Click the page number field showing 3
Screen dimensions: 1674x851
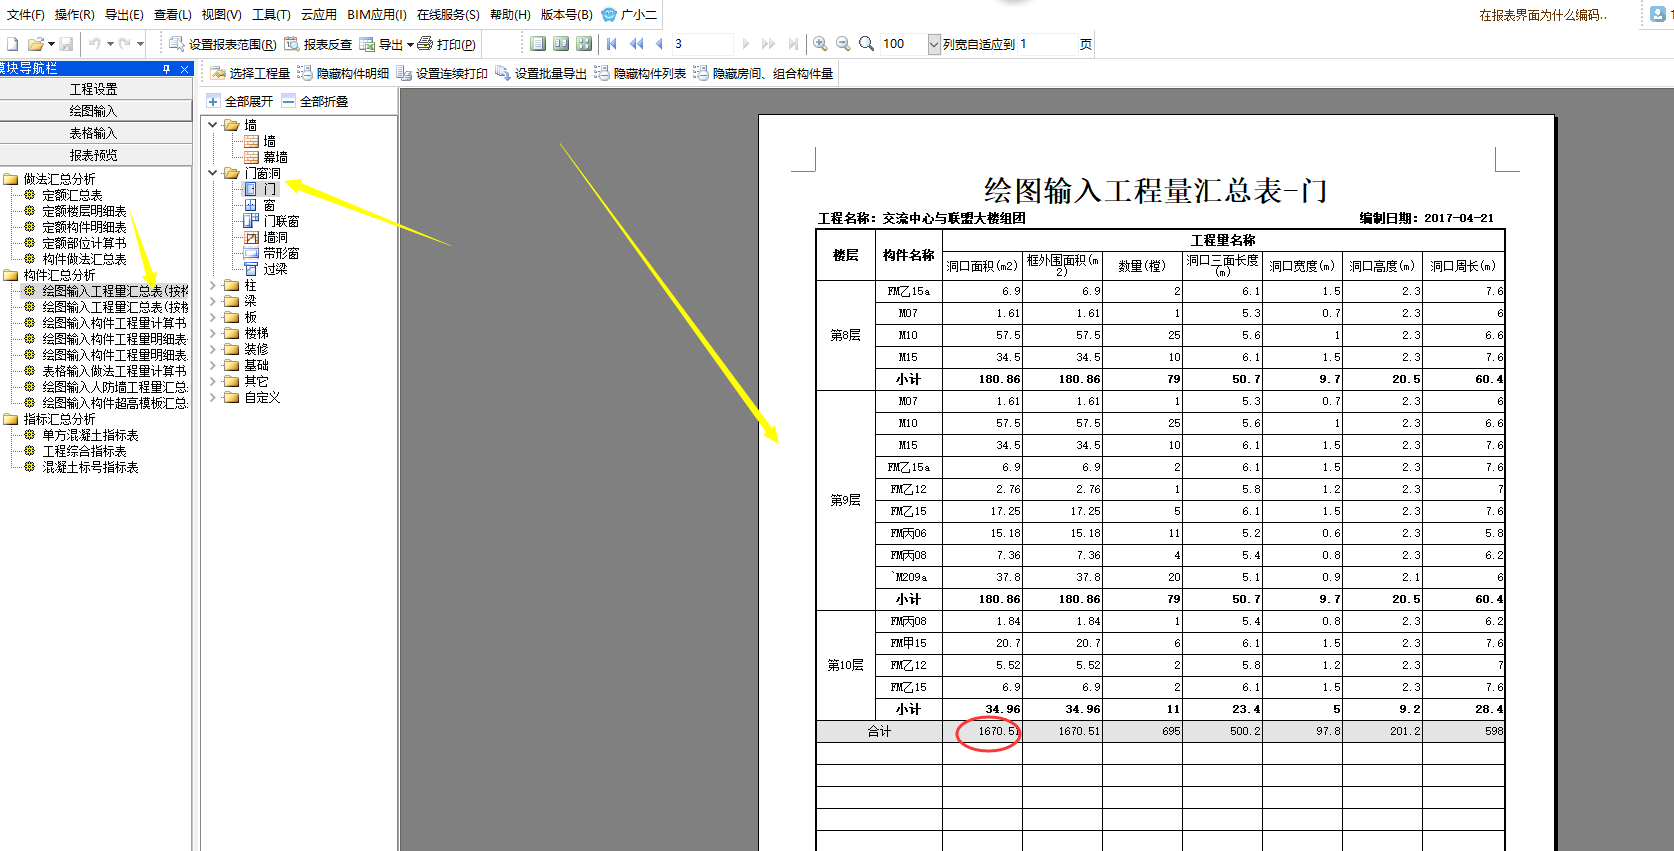[x=702, y=44]
